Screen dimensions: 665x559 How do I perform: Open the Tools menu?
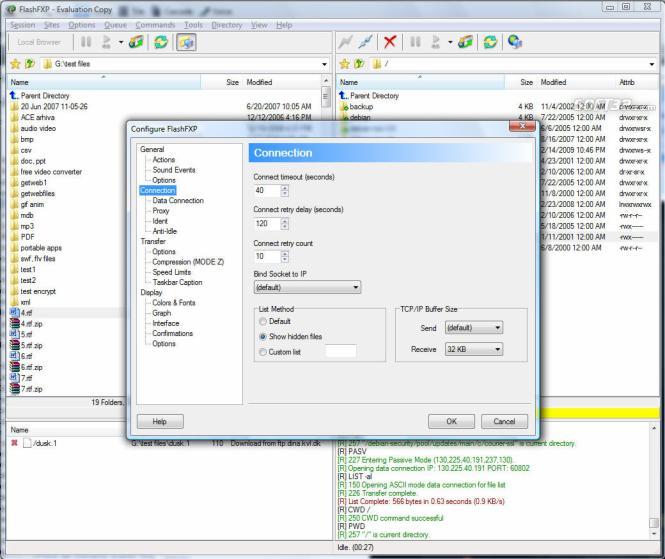193,25
